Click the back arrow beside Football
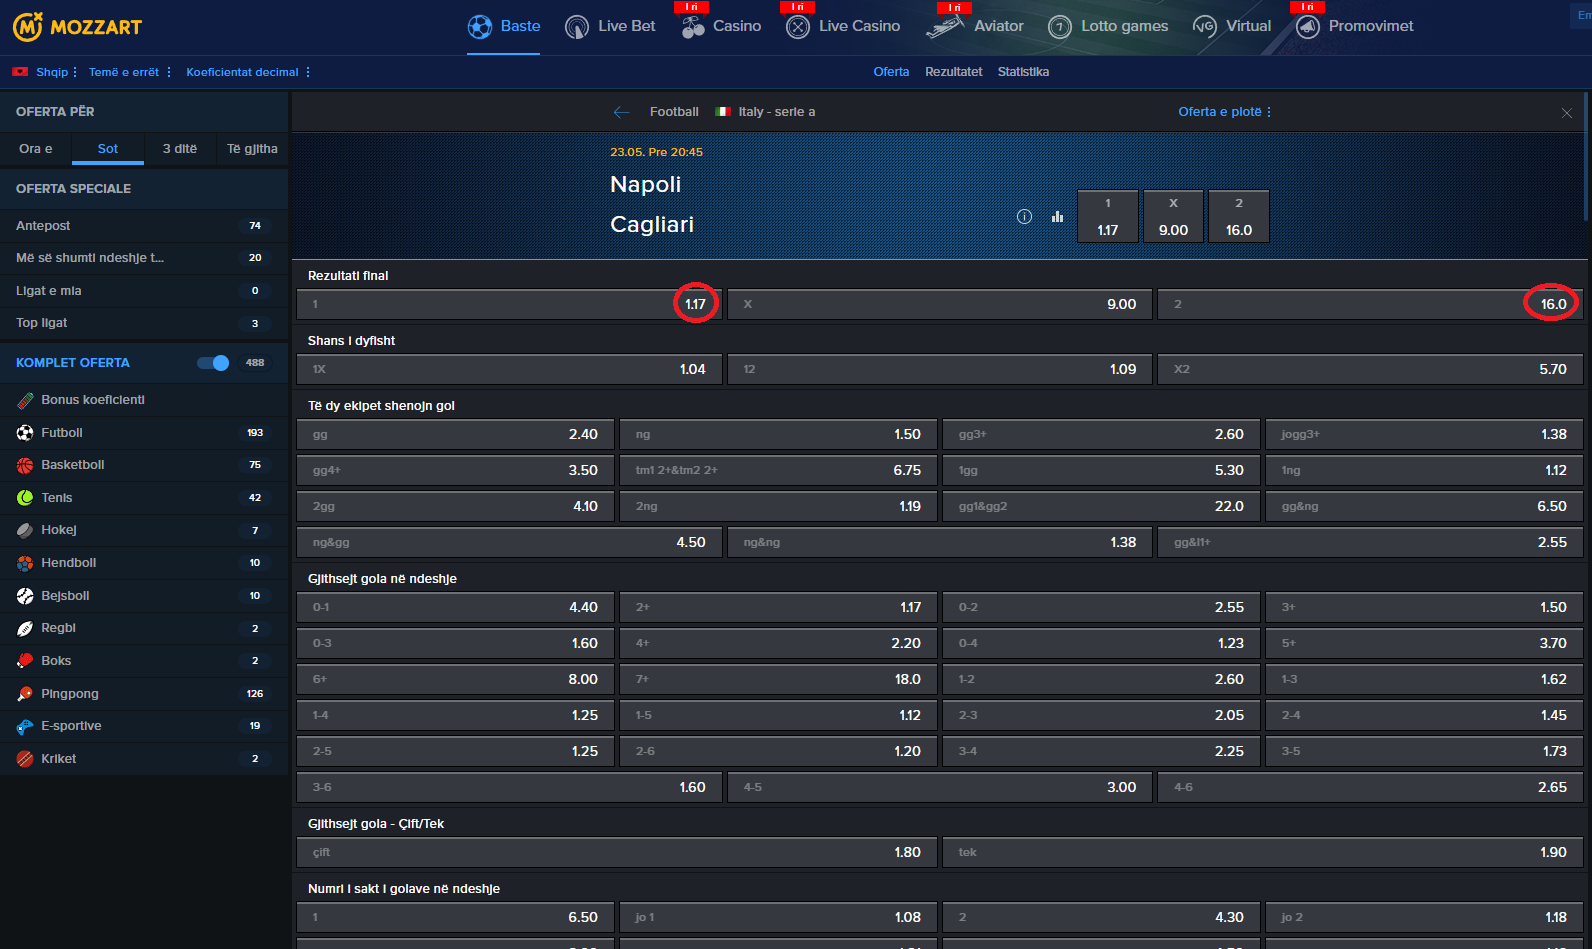 point(621,112)
